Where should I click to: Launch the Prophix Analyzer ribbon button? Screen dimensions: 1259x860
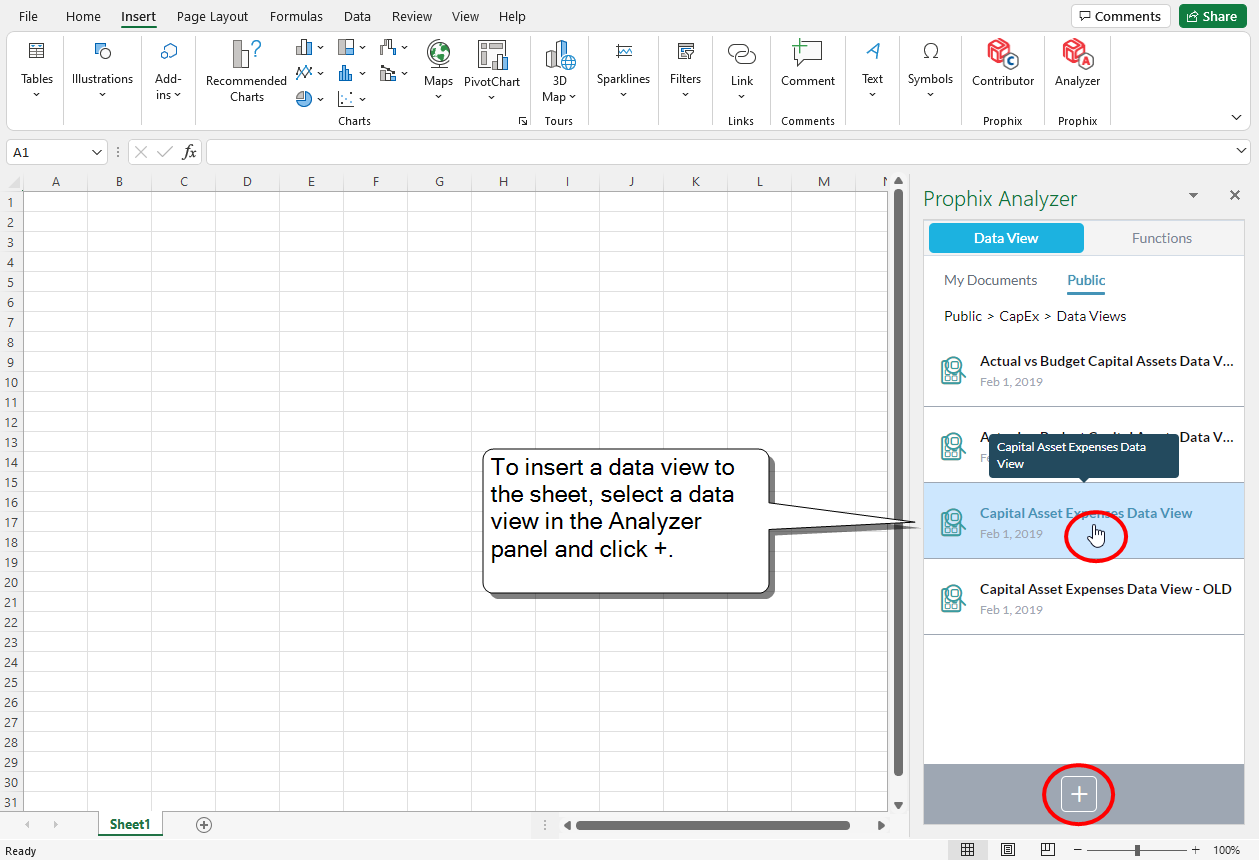coord(1077,63)
